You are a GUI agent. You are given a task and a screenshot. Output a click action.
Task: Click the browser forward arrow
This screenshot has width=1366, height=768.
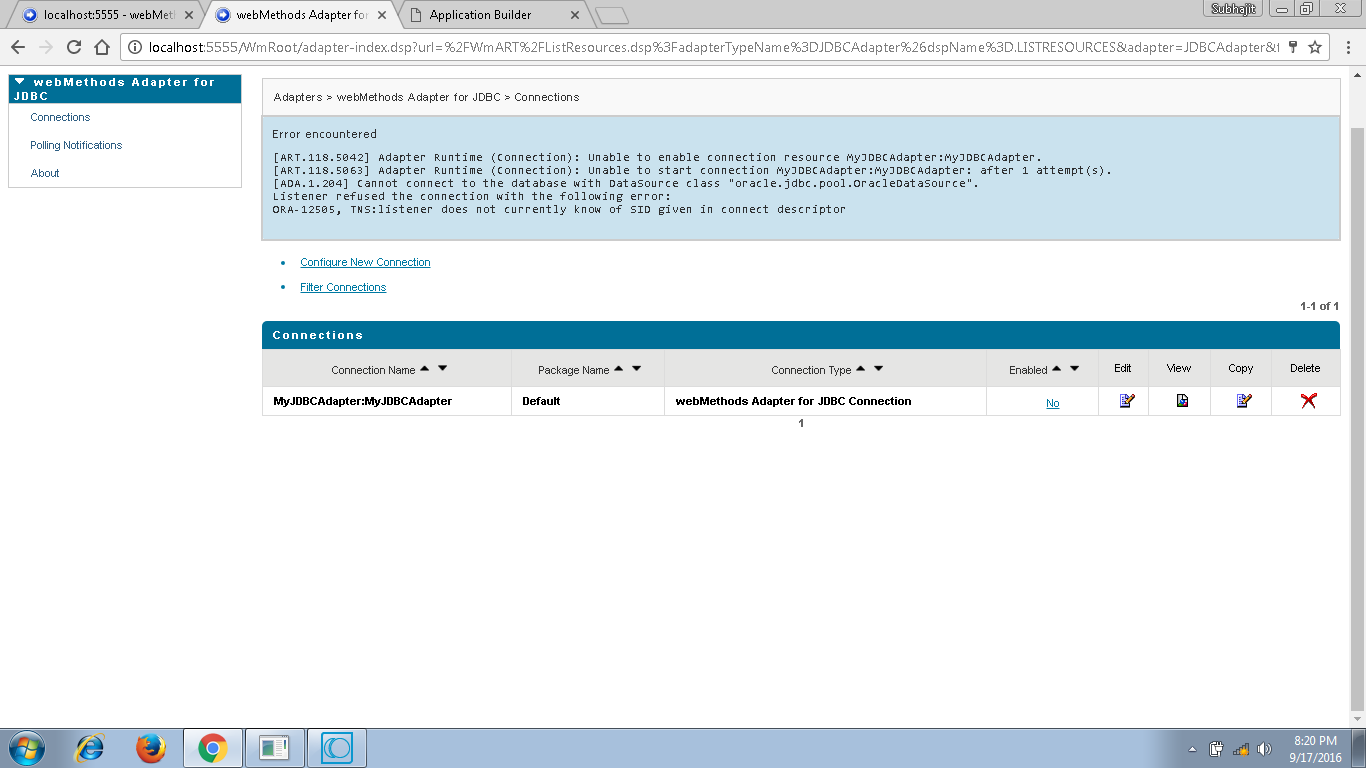point(46,47)
